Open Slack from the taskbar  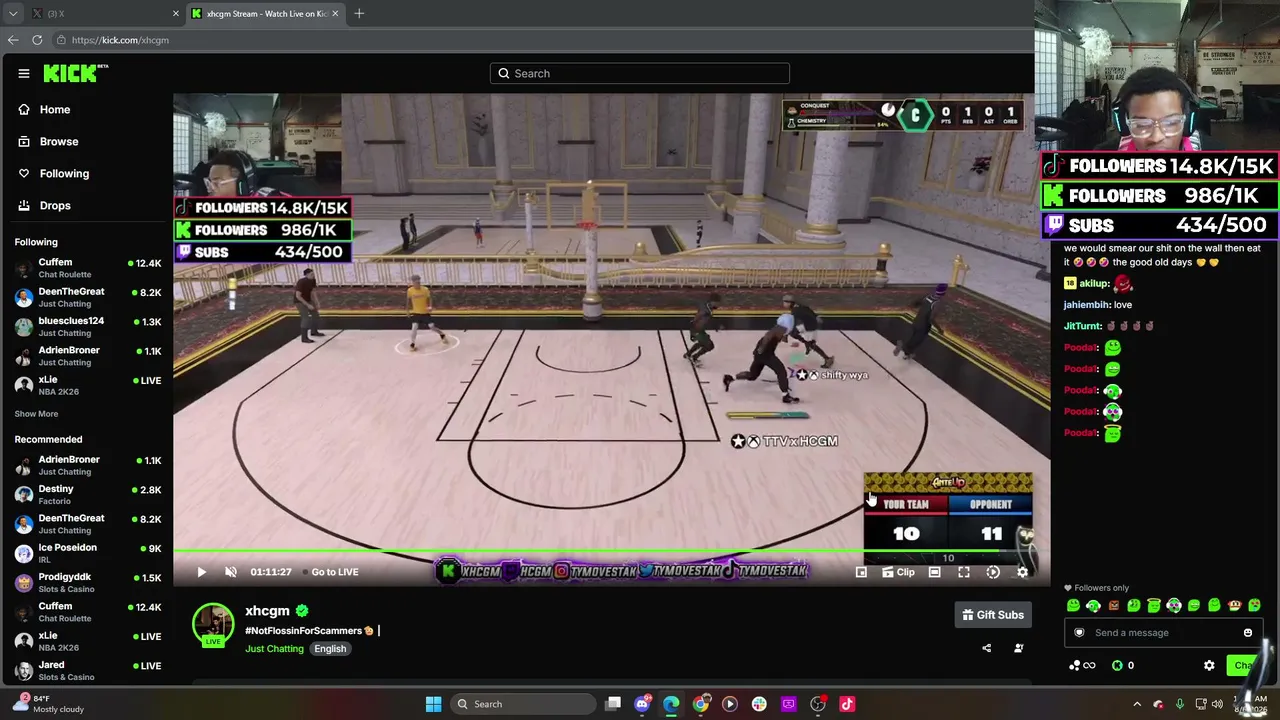[759, 704]
